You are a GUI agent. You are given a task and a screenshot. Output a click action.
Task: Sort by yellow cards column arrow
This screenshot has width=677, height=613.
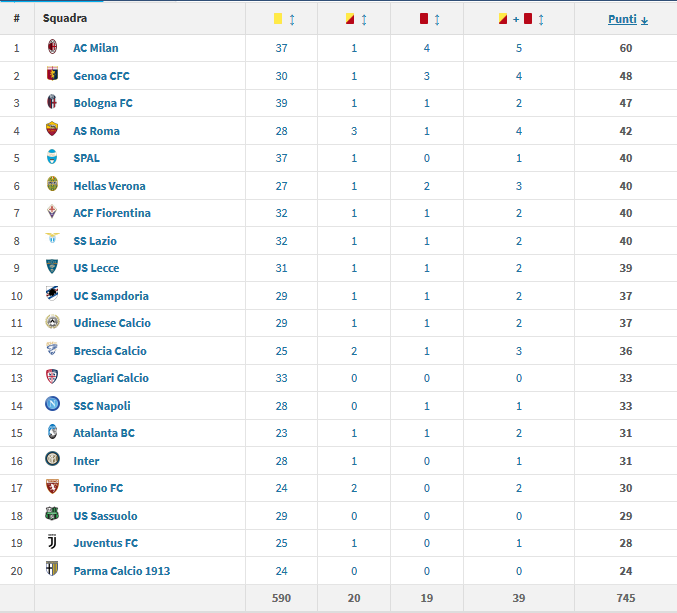click(292, 20)
